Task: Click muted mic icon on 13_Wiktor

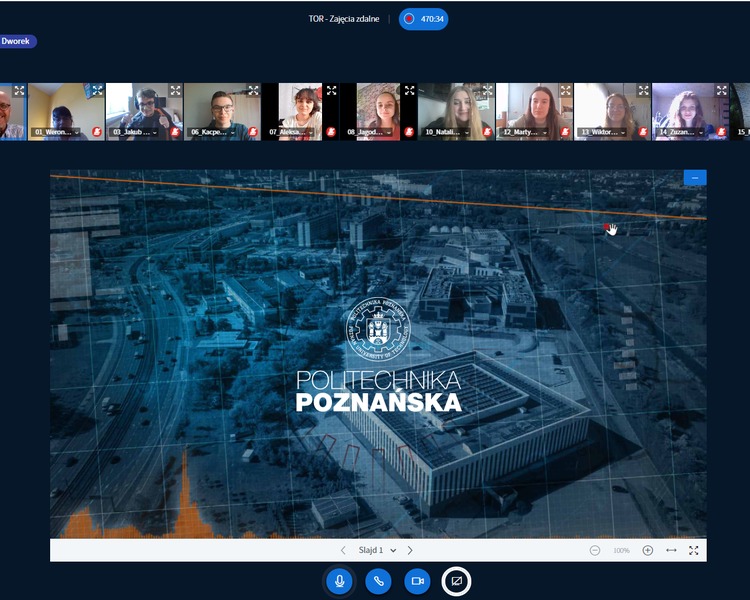Action: (643, 132)
